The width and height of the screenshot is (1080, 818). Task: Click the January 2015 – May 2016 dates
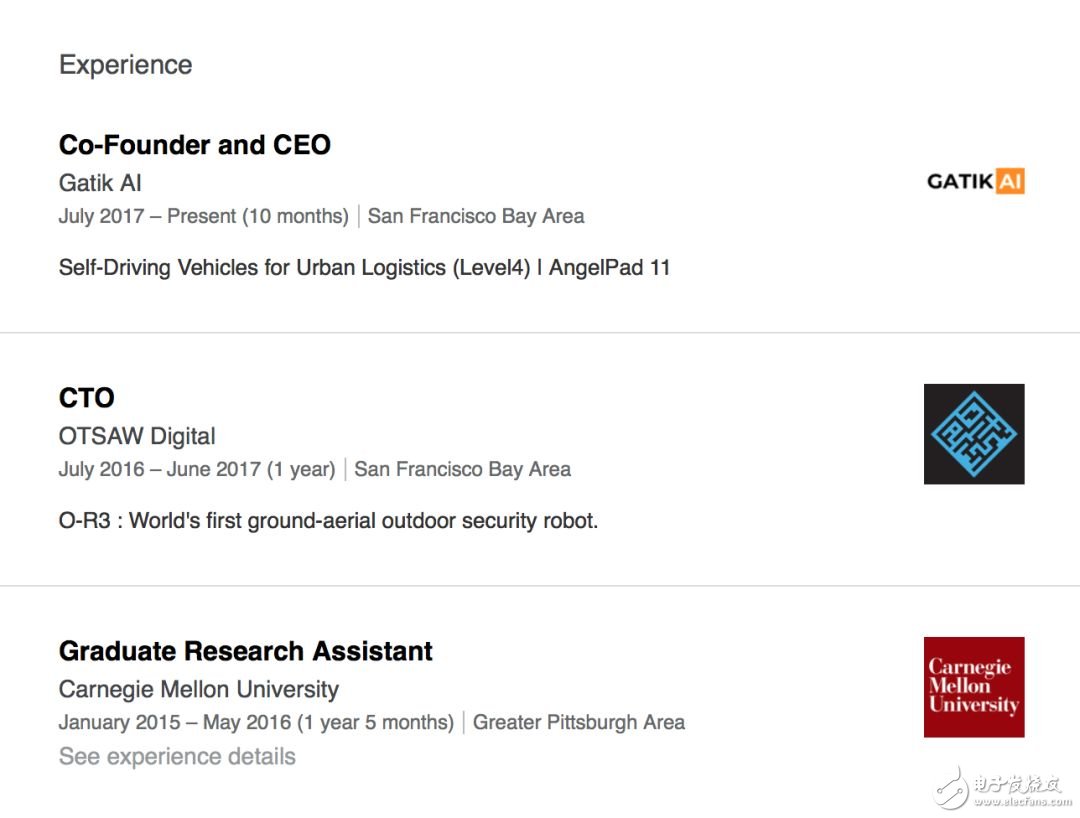coord(256,722)
